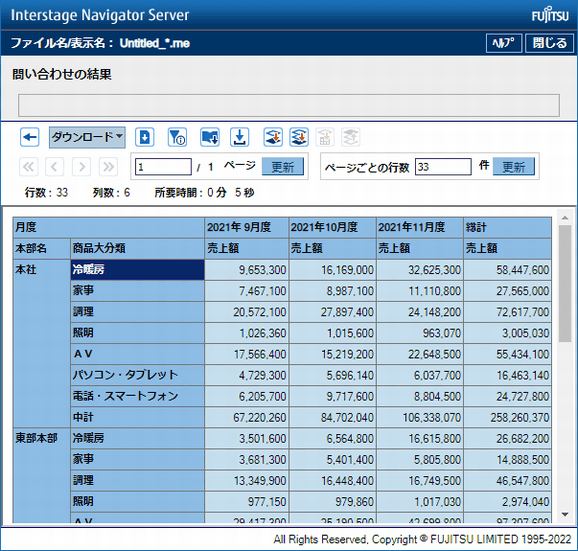
Task: Click the 電話・スマートフォン row label
Action: (x=137, y=396)
